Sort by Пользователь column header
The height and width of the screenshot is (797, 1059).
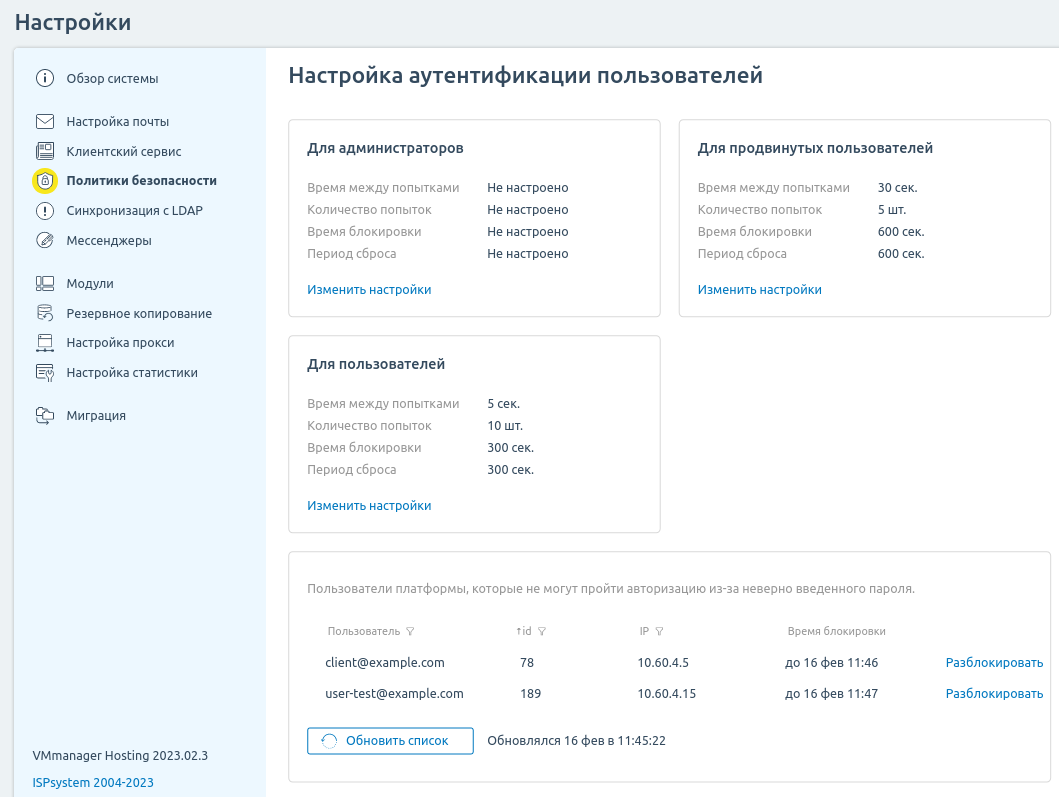[x=364, y=631]
